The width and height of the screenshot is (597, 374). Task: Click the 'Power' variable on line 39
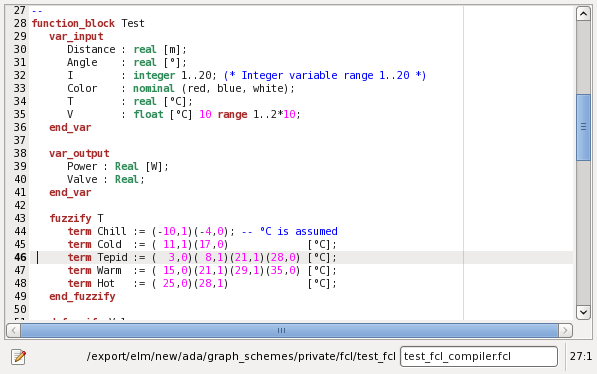(82, 166)
